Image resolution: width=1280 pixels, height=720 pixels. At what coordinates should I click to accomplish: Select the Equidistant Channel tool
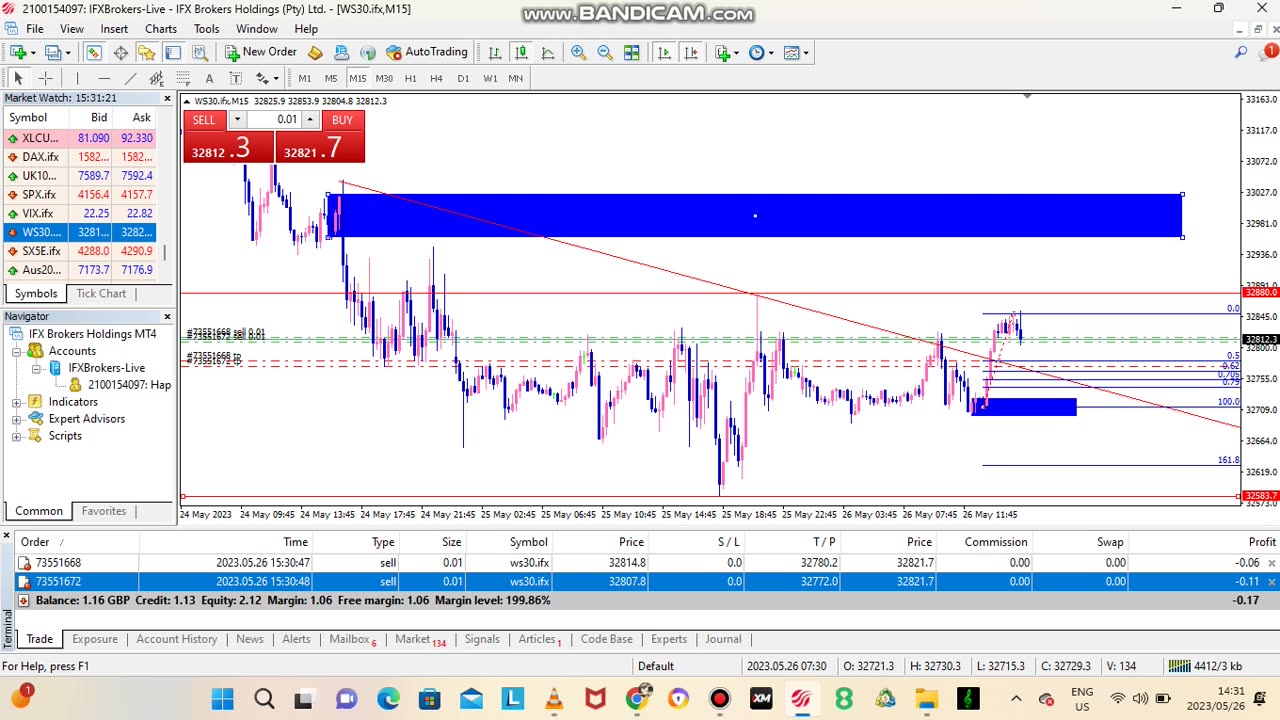(x=156, y=78)
